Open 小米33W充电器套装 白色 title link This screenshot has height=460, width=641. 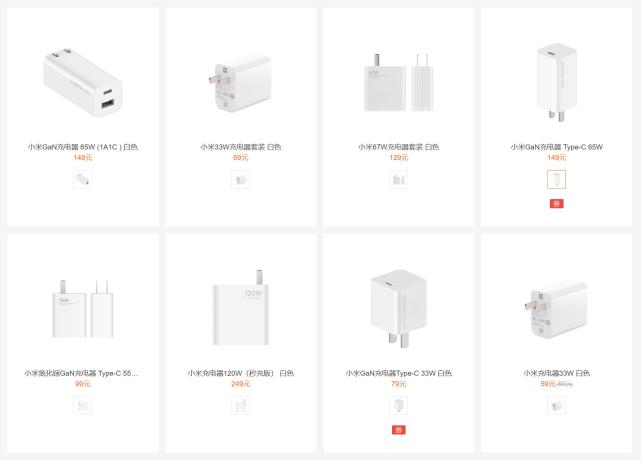[241, 147]
